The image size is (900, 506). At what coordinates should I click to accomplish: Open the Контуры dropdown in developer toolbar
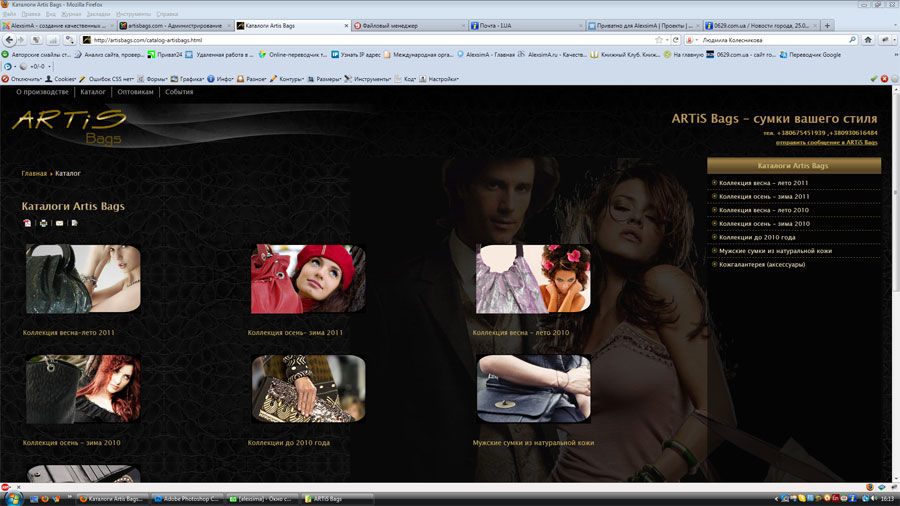[286, 79]
